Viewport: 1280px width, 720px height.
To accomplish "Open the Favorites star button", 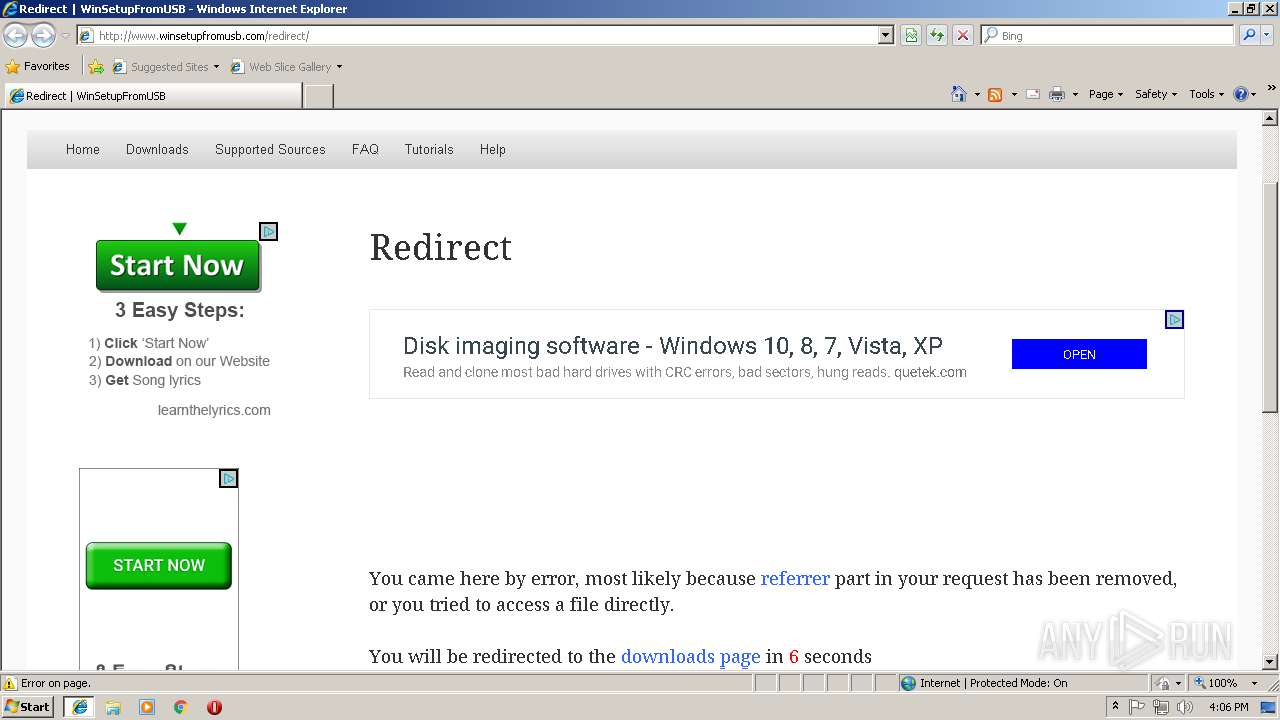I will [x=38, y=67].
